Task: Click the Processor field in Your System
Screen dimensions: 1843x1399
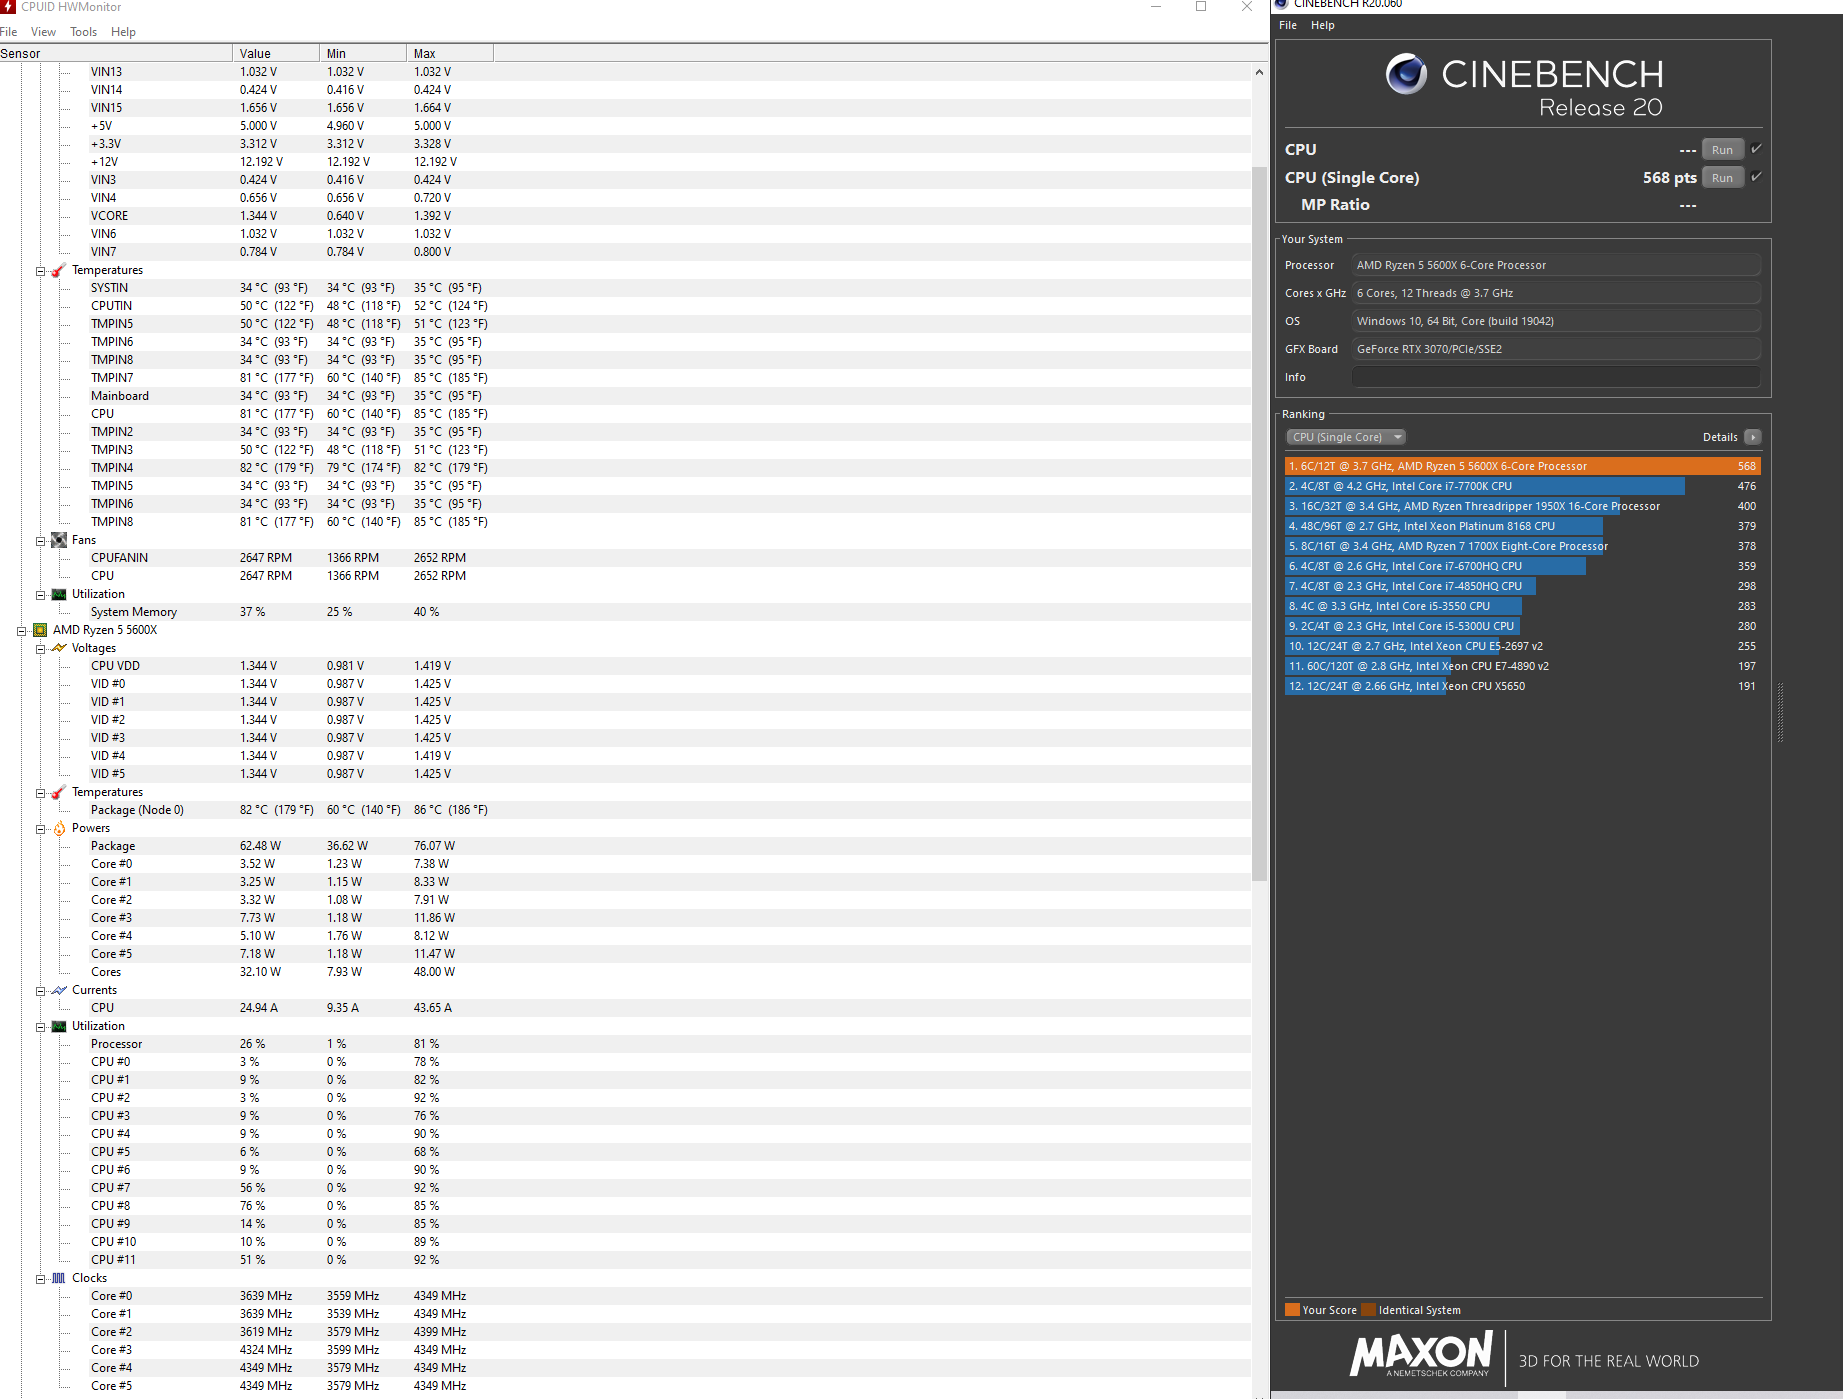Action: pos(1556,265)
